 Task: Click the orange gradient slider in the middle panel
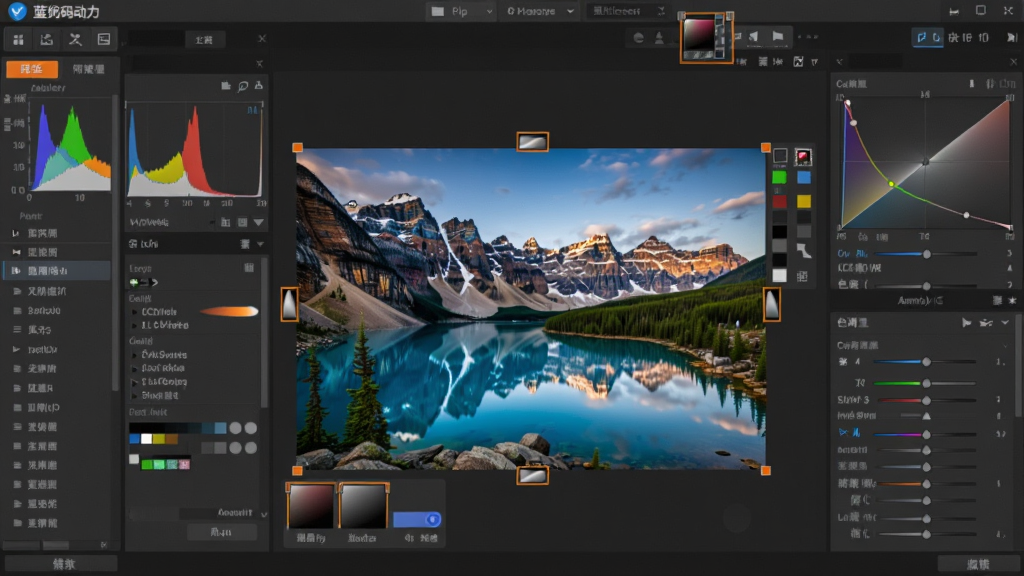[x=229, y=312]
